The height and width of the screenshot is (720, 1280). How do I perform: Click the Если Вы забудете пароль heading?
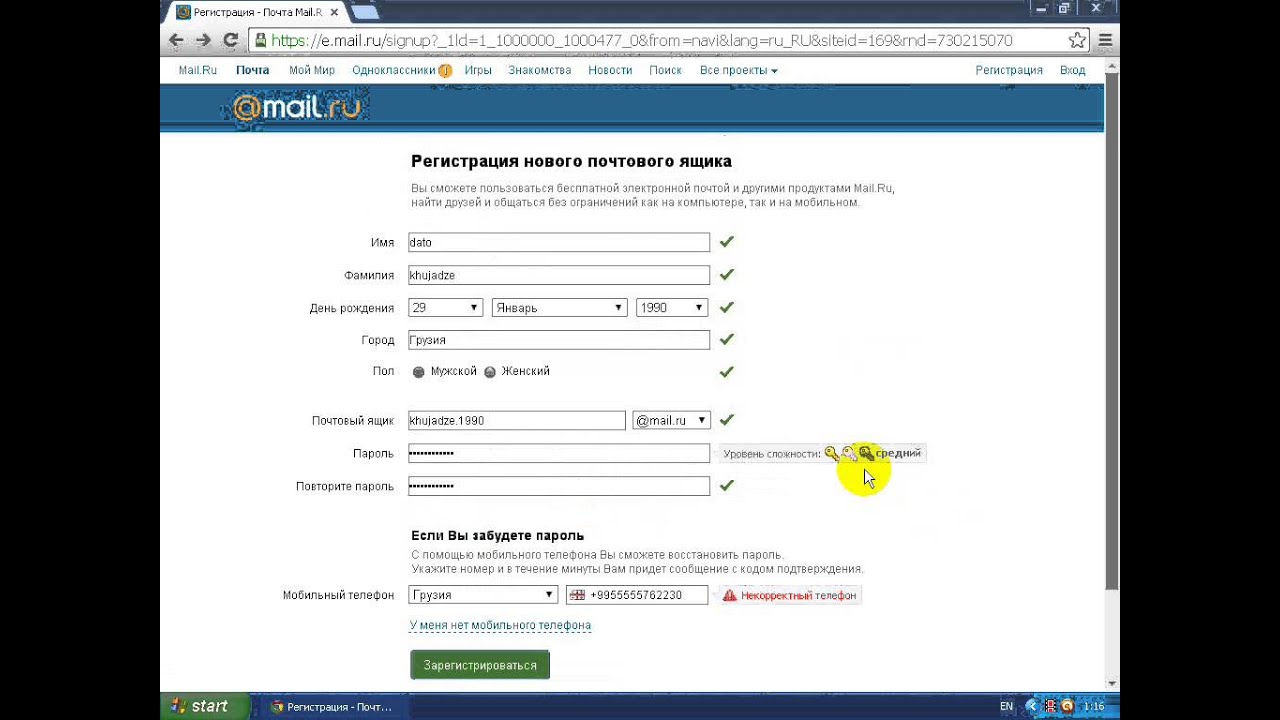[x=497, y=536]
